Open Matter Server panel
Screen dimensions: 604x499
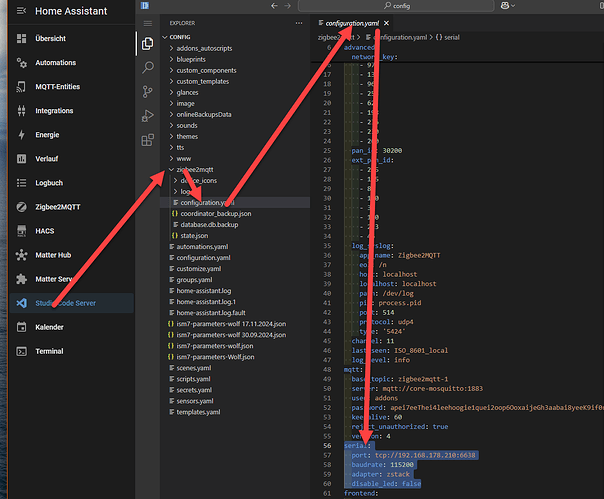71,279
